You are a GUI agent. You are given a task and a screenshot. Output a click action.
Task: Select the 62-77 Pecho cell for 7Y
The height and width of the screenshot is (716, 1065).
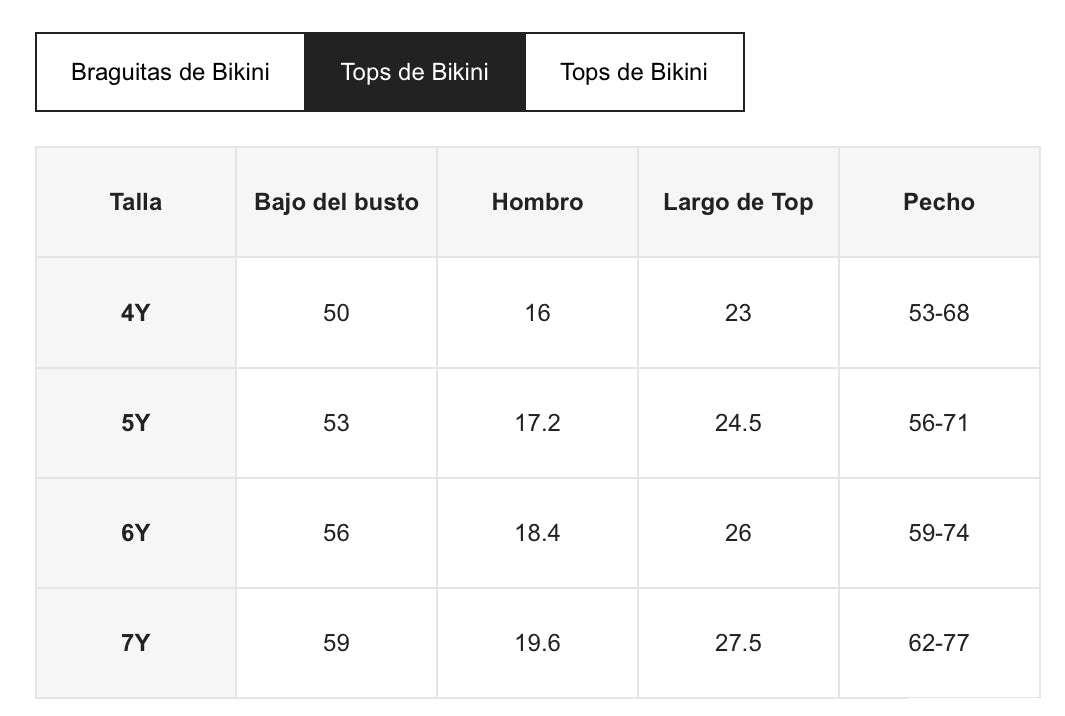pos(939,643)
